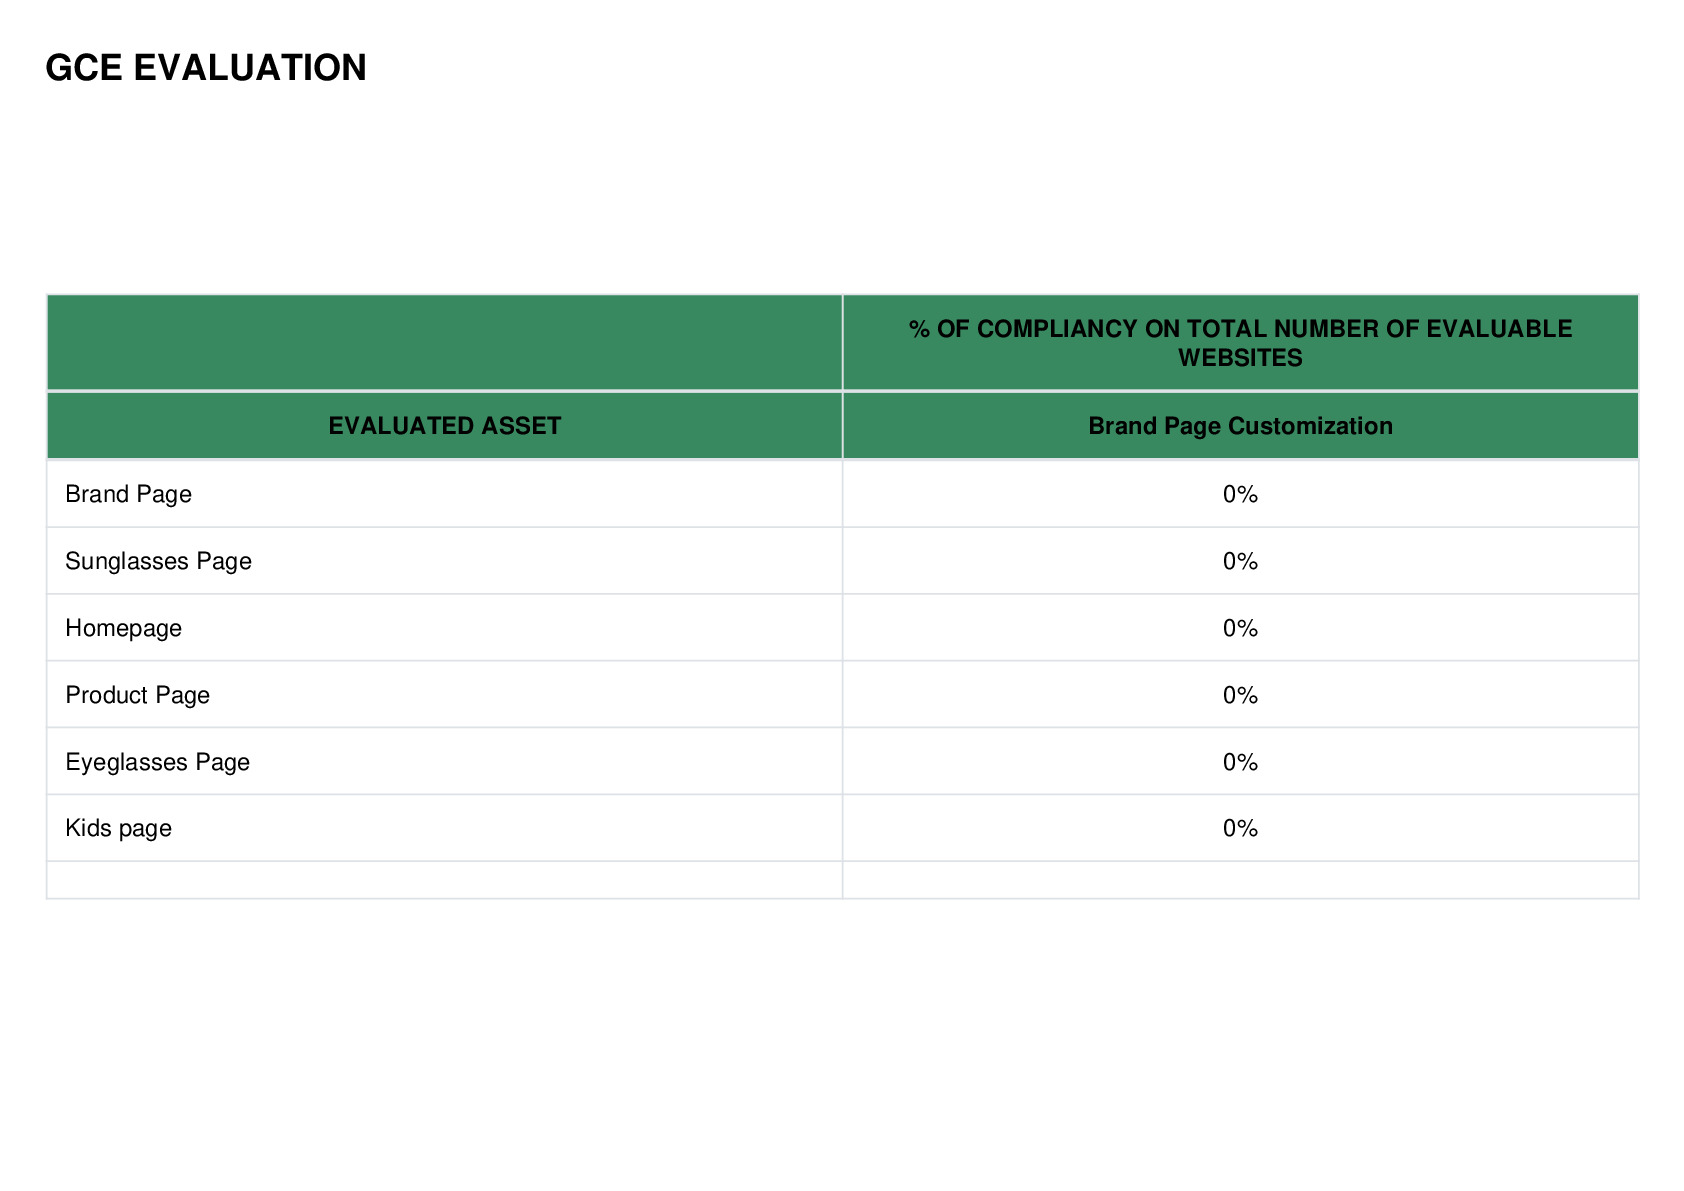Select the Brand Page row label

tap(128, 494)
